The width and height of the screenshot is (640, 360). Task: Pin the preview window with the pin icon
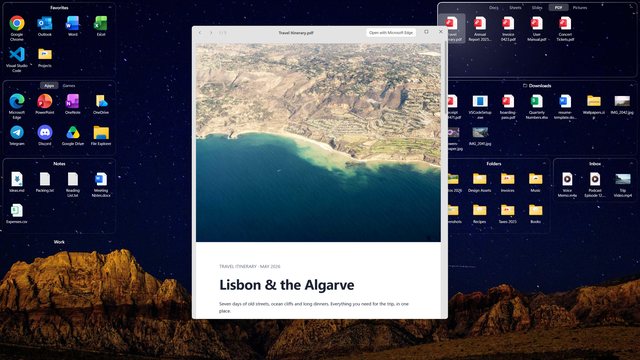point(426,32)
